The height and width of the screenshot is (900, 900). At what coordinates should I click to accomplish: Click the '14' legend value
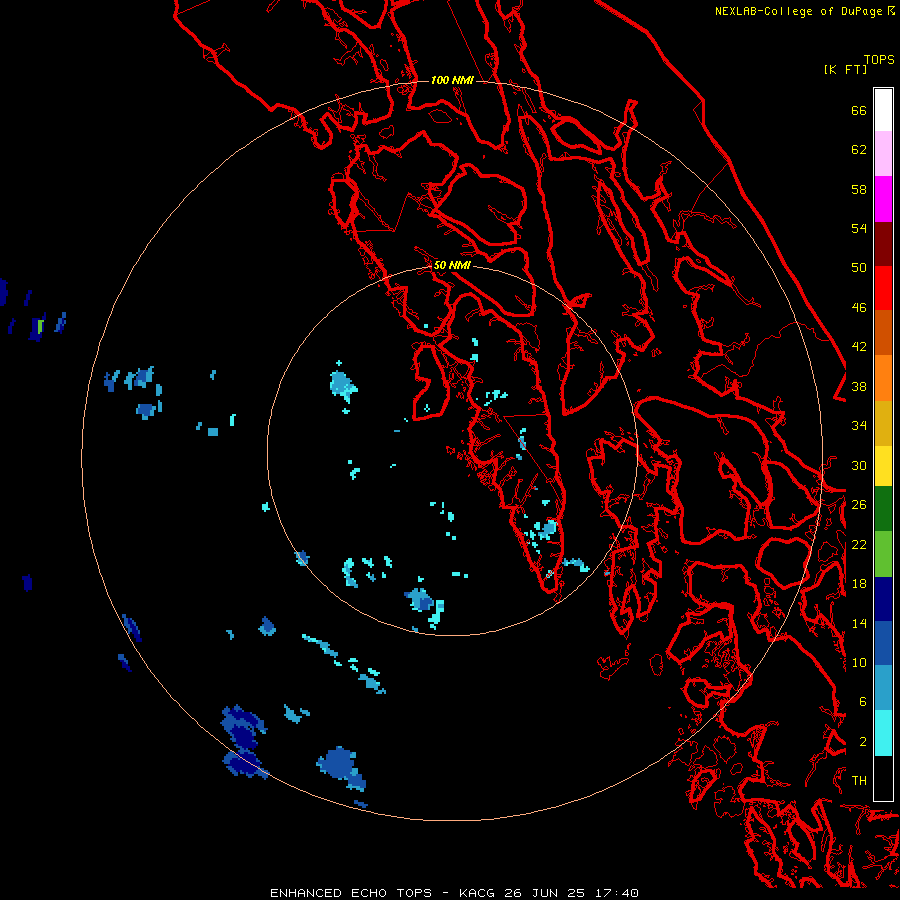[859, 623]
